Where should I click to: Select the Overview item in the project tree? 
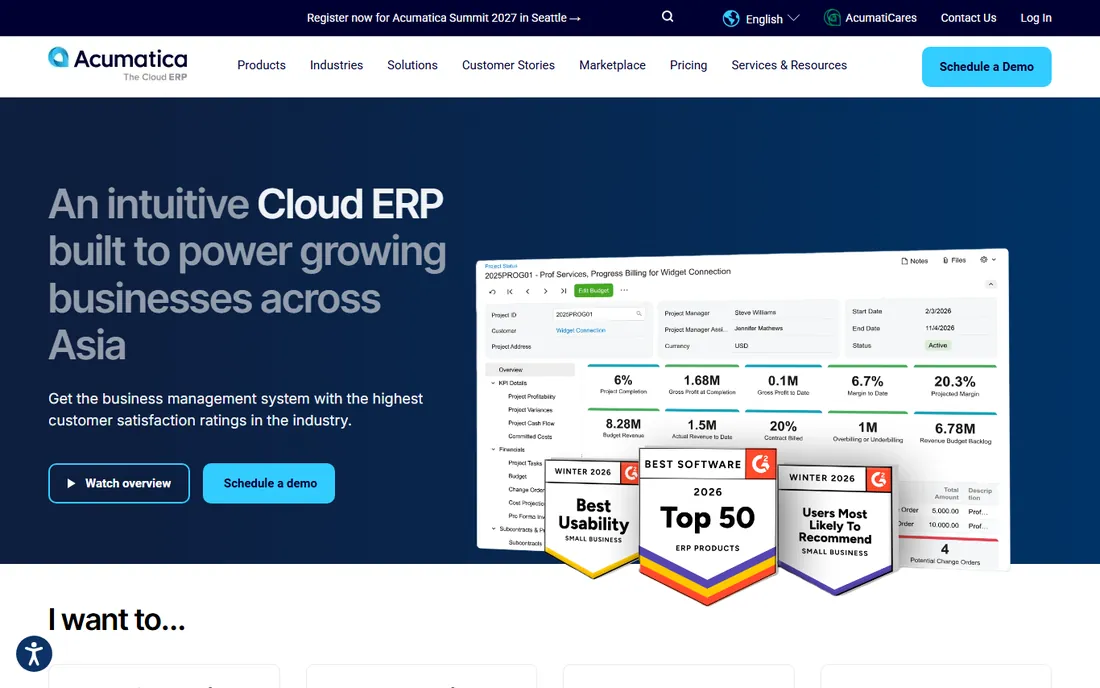pyautogui.click(x=530, y=370)
